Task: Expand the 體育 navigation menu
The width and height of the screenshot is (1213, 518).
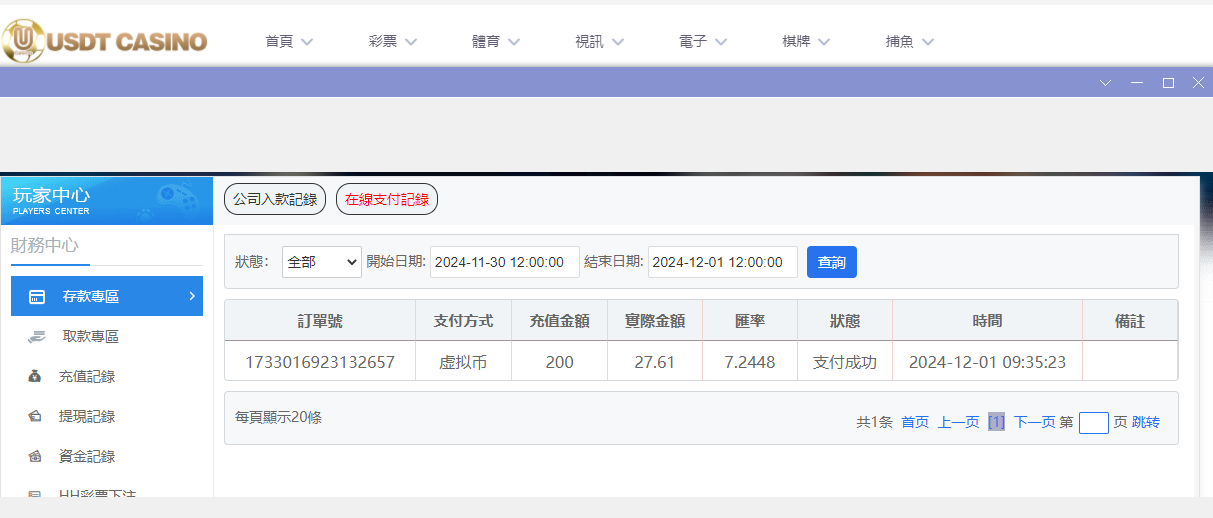Action: click(x=496, y=42)
